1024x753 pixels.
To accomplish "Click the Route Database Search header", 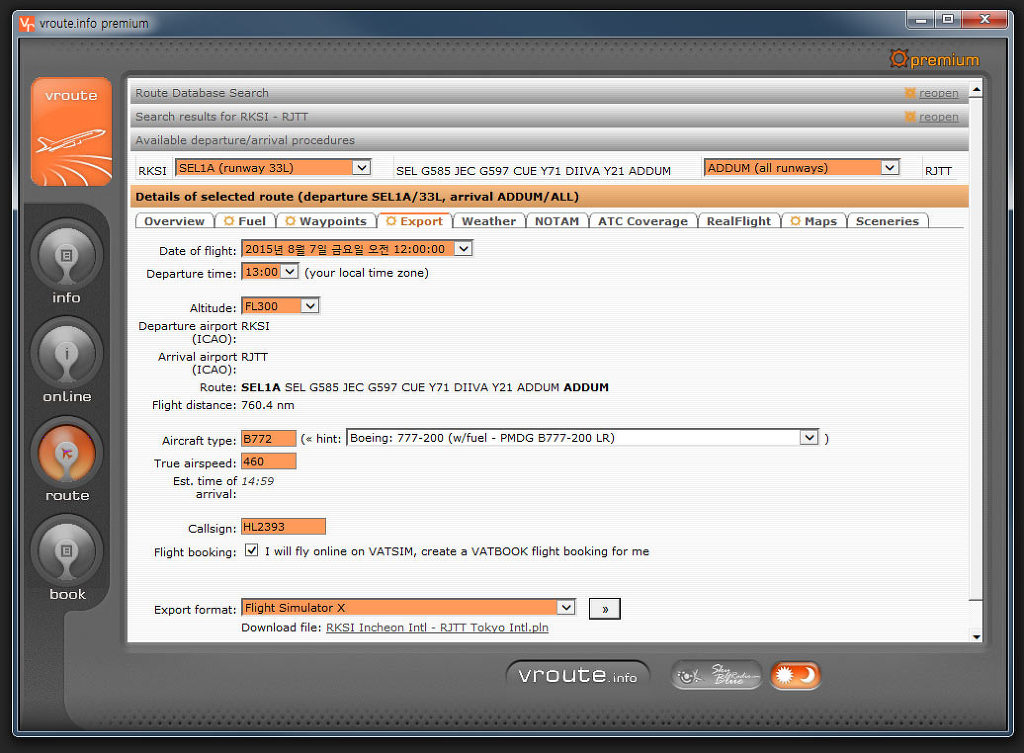I will 549,93.
